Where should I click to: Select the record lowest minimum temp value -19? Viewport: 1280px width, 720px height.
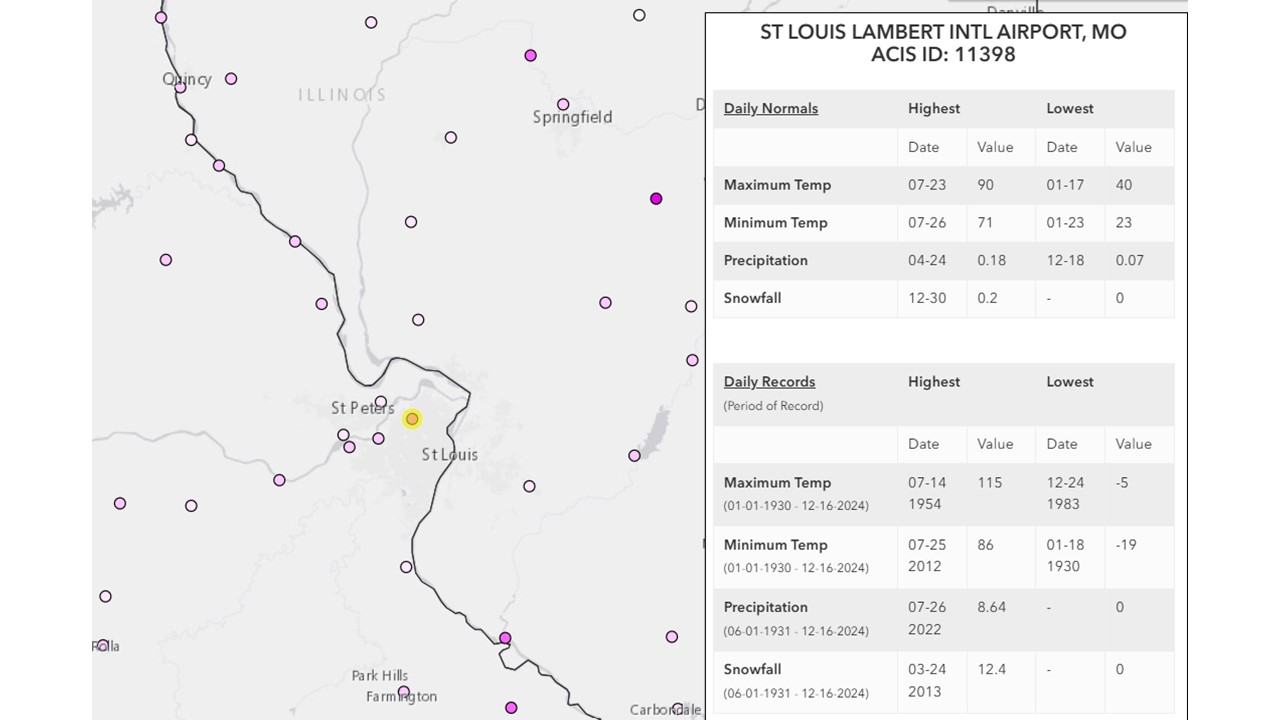[x=1126, y=545]
